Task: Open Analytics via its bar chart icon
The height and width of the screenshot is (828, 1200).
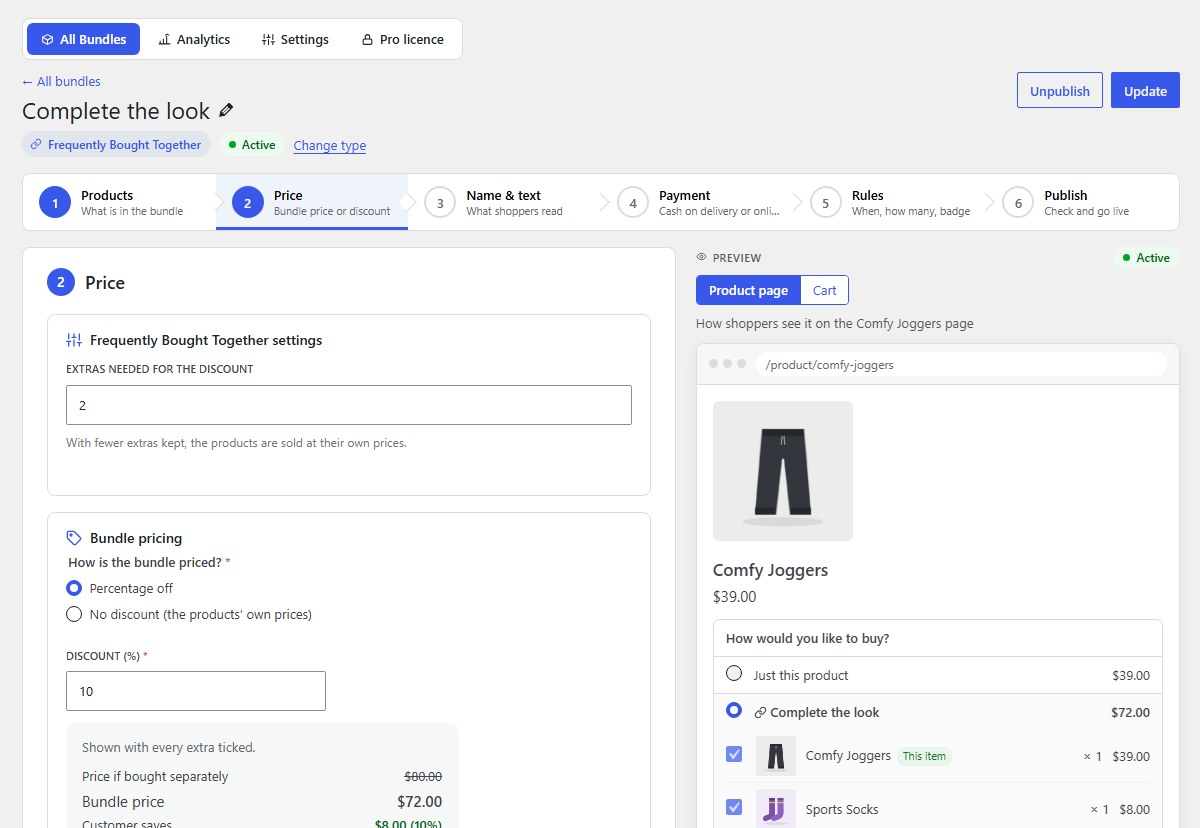Action: point(164,40)
